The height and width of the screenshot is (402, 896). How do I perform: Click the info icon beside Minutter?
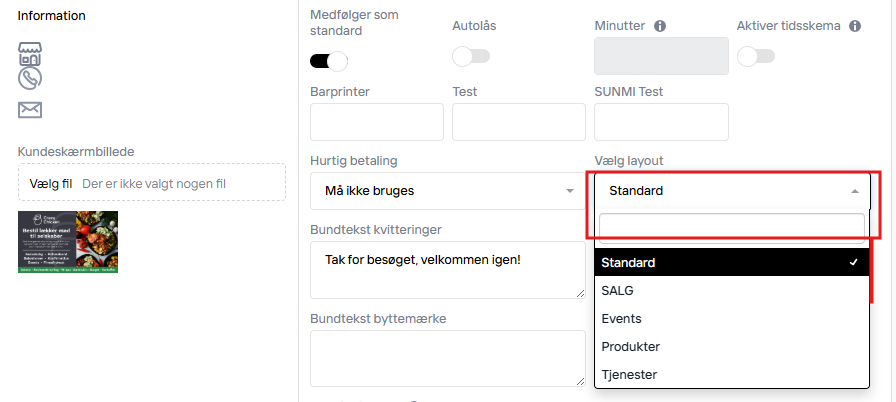pyautogui.click(x=660, y=26)
